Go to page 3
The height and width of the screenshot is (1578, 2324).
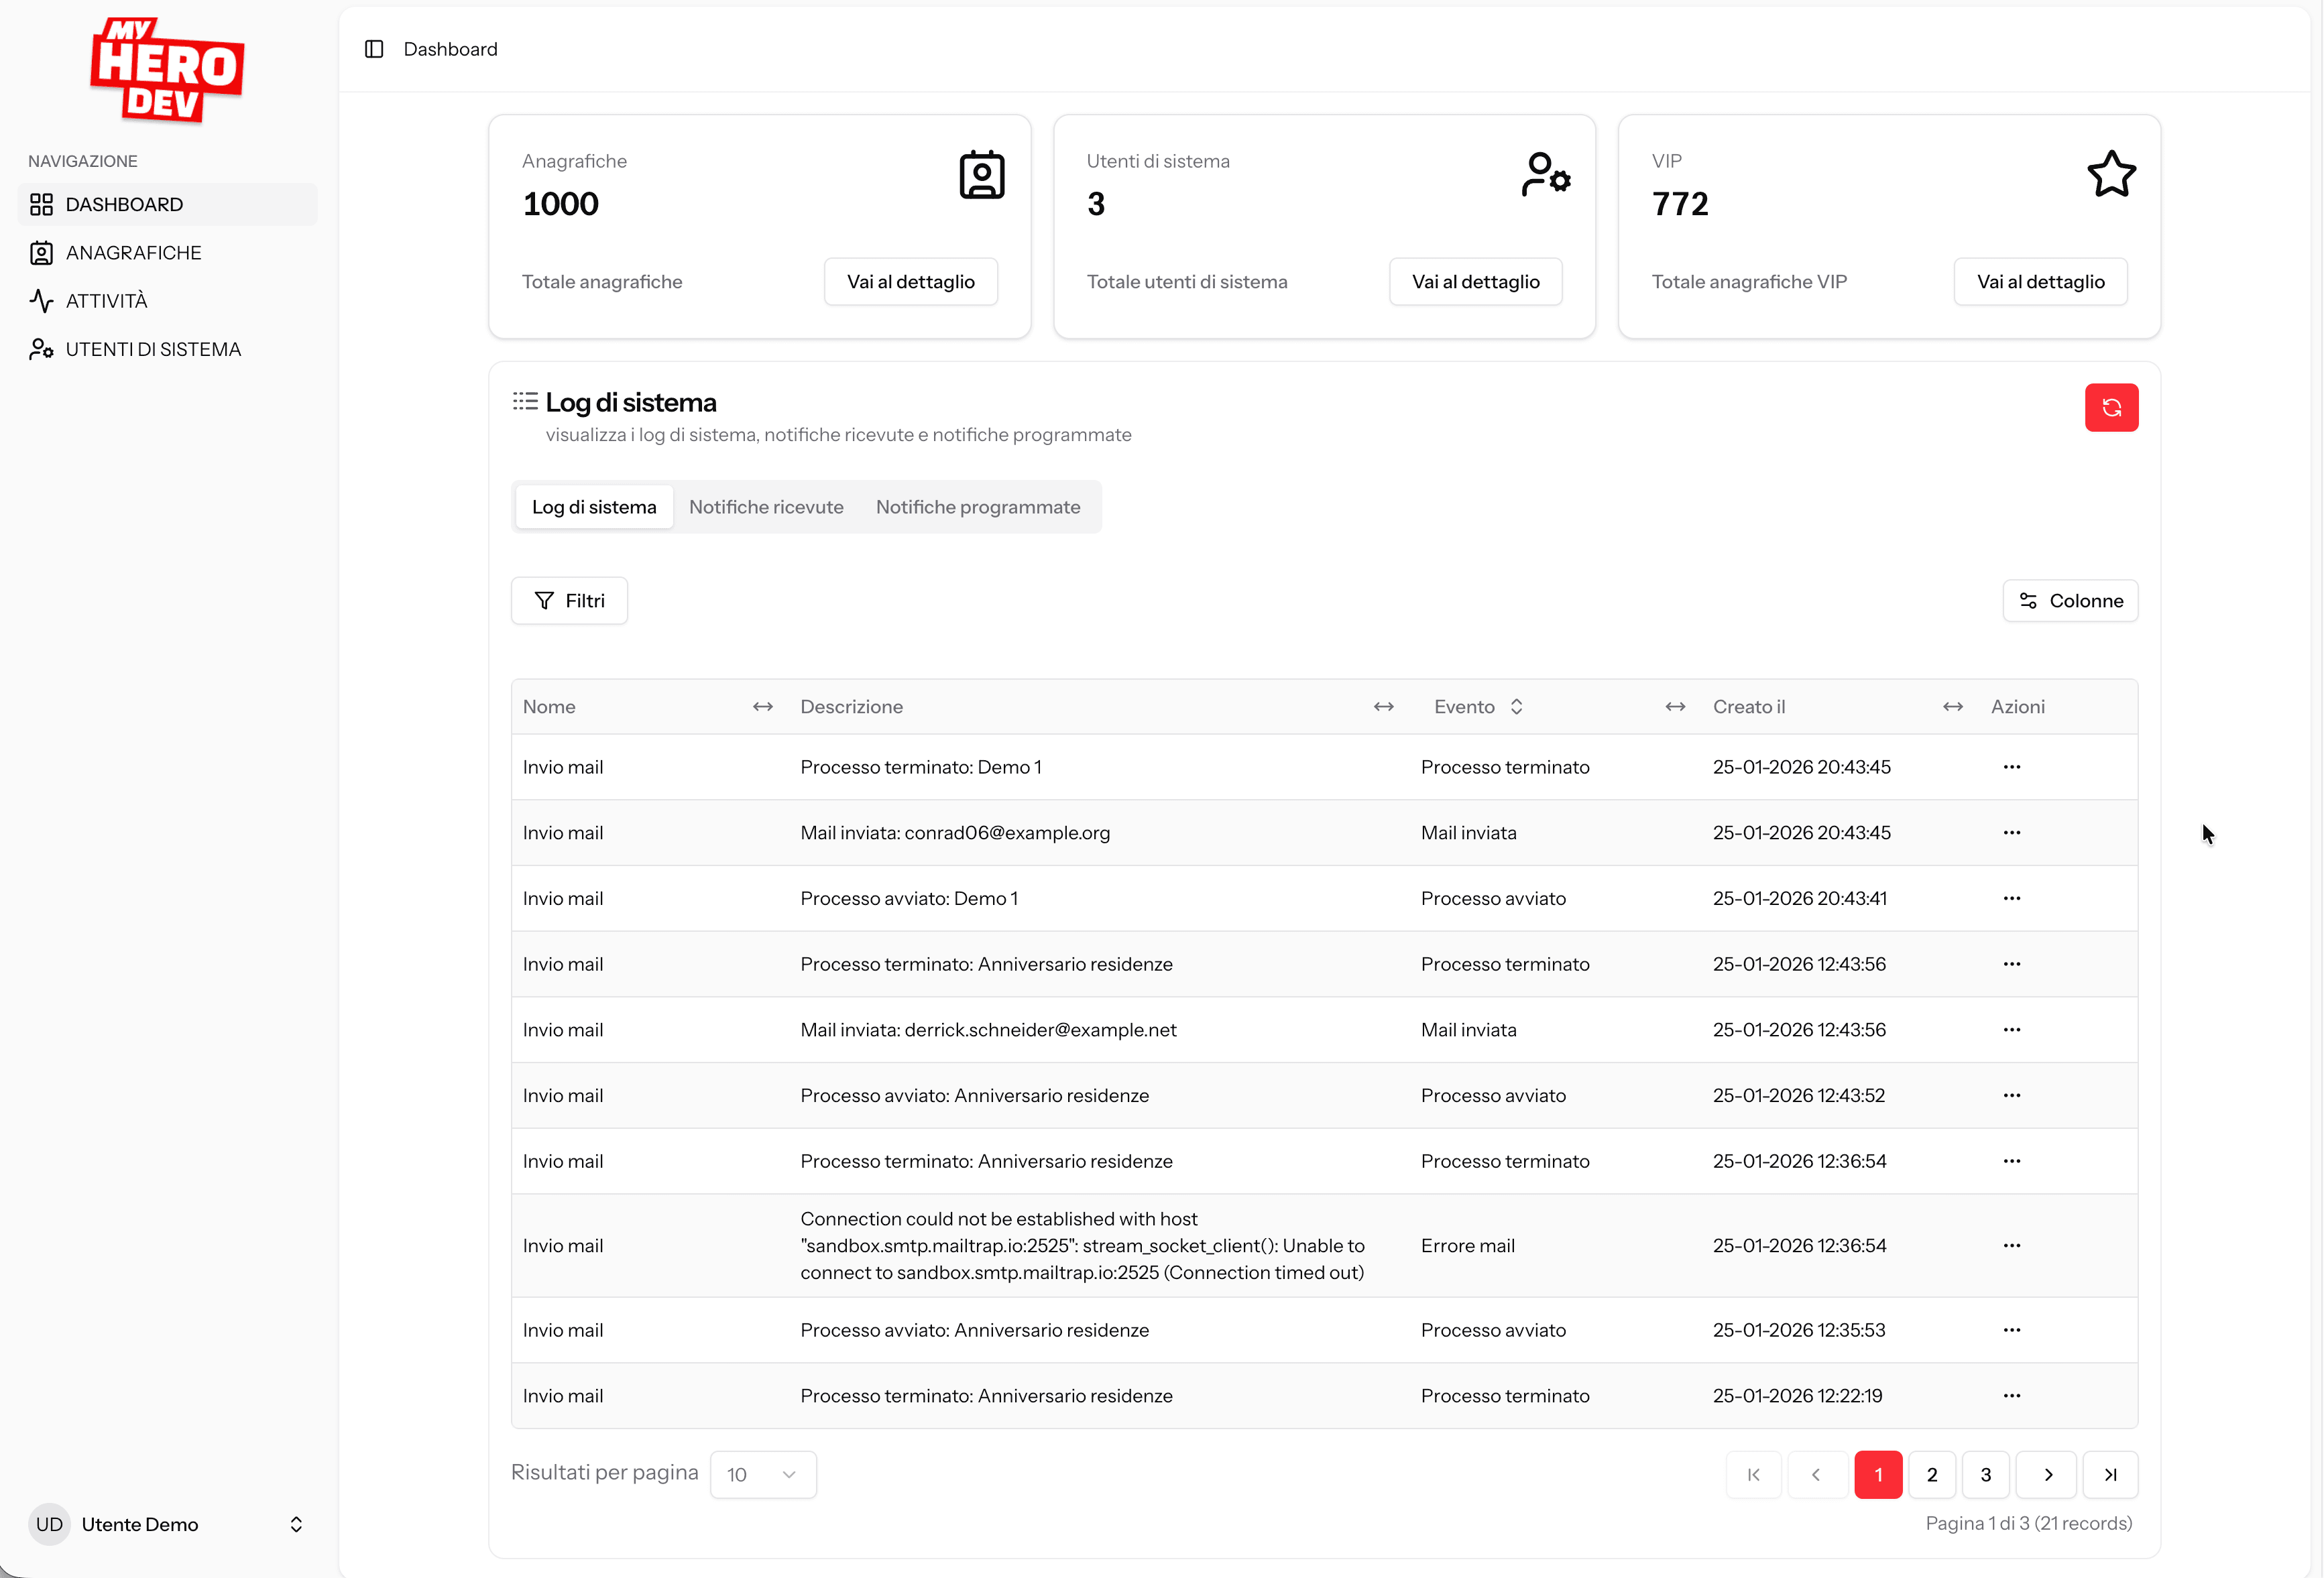tap(1986, 1474)
